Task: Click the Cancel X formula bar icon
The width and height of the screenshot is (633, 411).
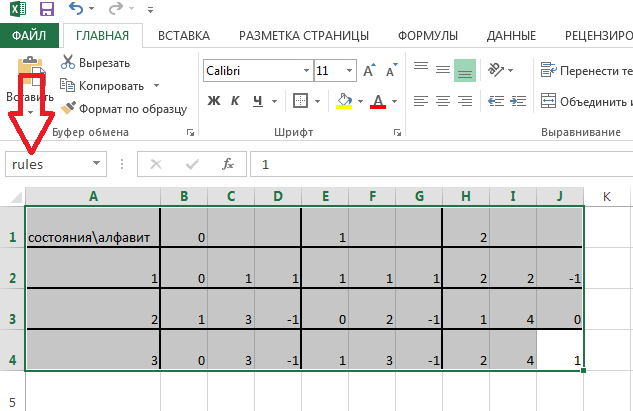Action: [x=156, y=164]
